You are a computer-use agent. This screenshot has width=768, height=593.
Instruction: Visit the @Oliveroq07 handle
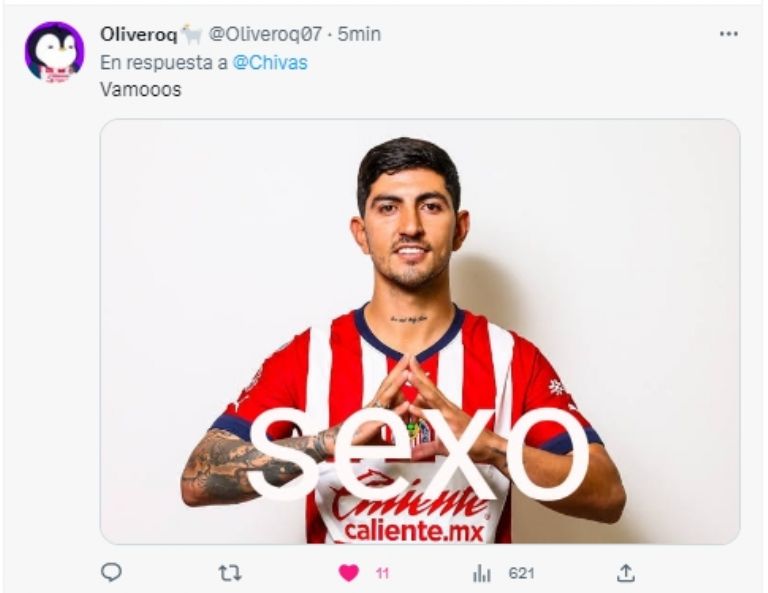point(265,34)
